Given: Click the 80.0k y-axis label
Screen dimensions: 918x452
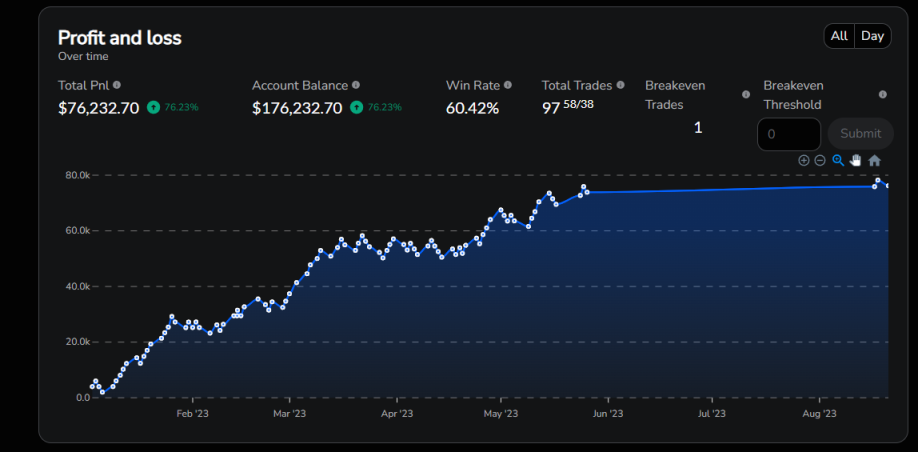Looking at the screenshot, I should [x=77, y=175].
